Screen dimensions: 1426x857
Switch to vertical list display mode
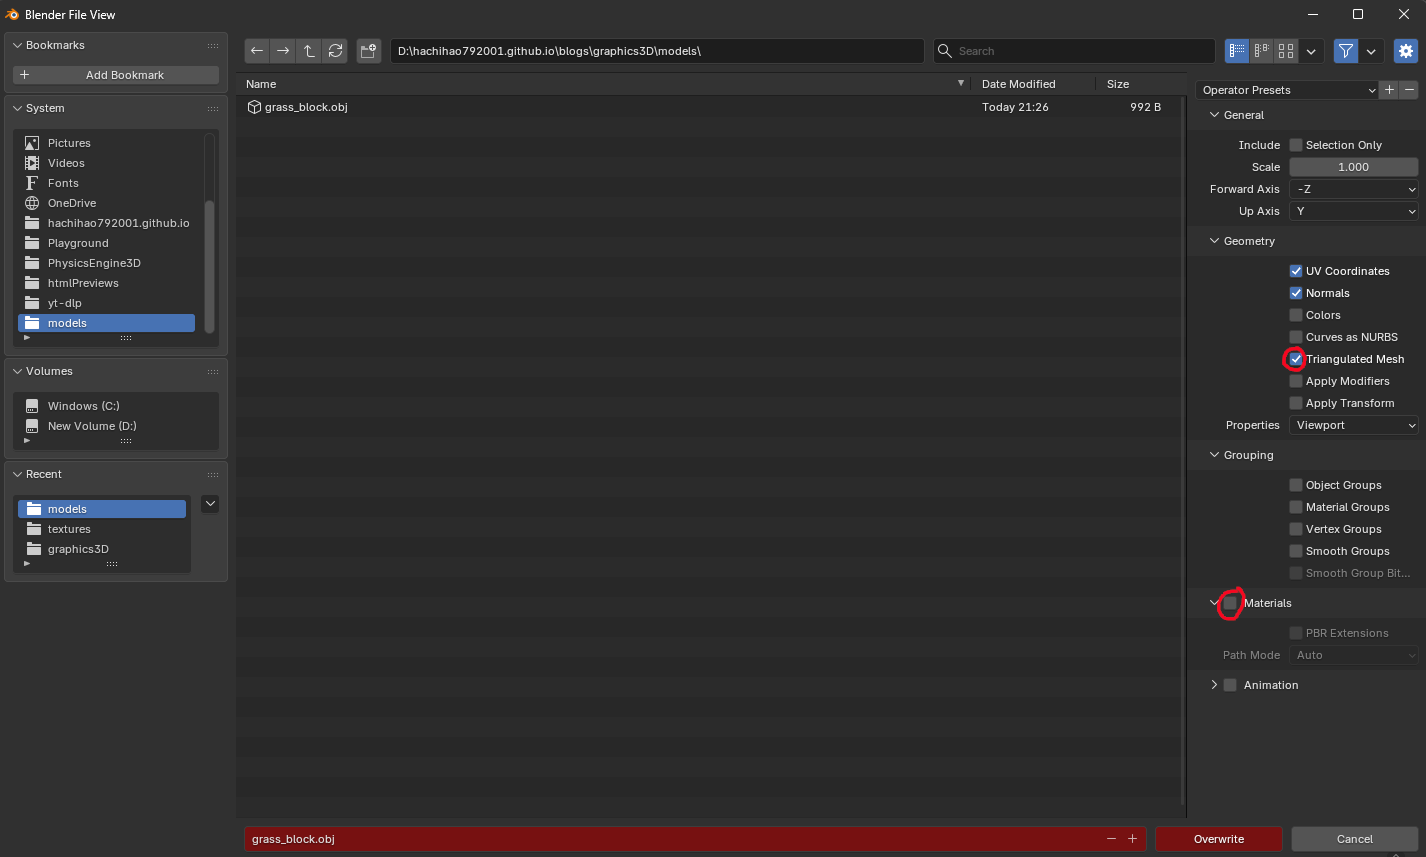tap(1237, 51)
